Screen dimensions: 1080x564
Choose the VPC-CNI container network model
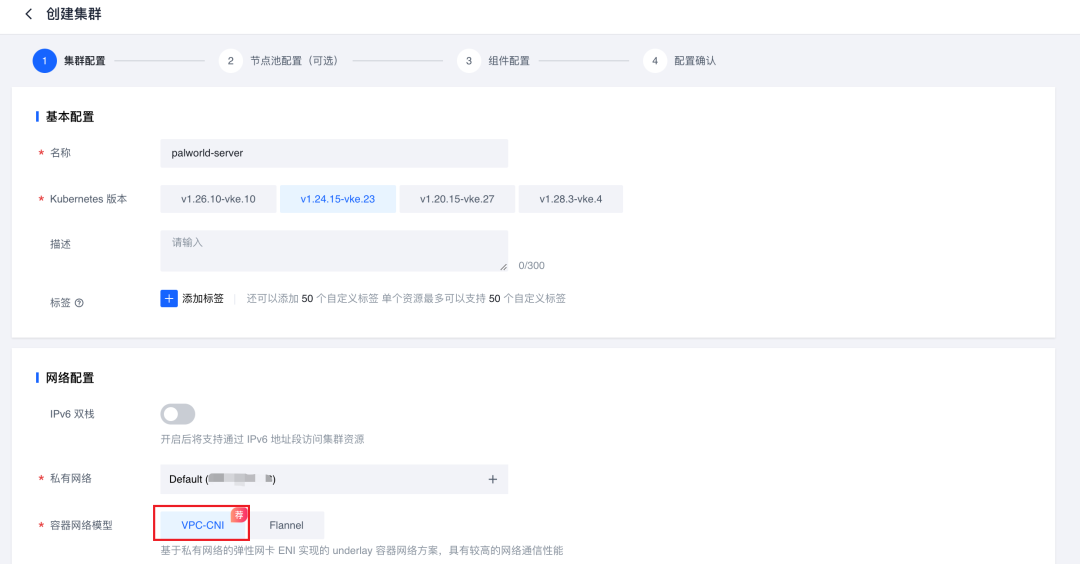point(202,525)
